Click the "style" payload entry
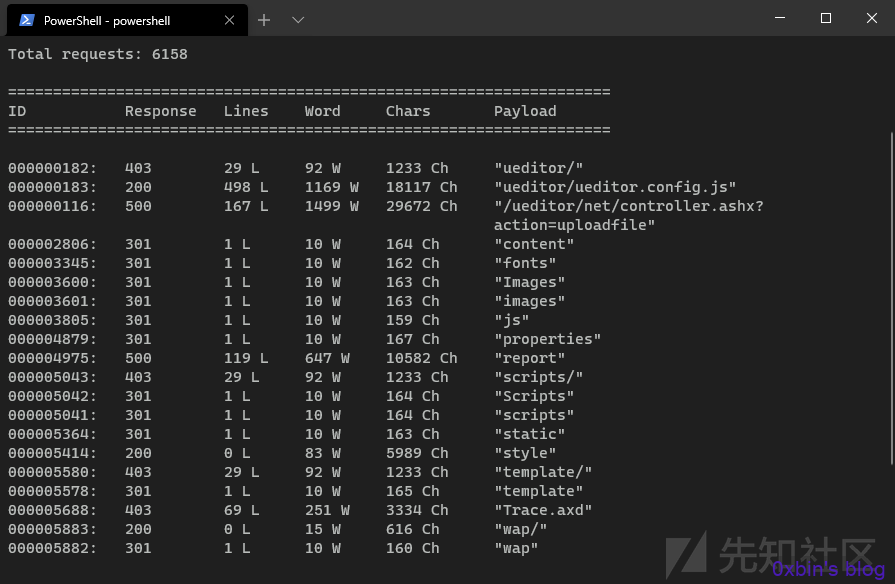The height and width of the screenshot is (584, 895). [525, 453]
